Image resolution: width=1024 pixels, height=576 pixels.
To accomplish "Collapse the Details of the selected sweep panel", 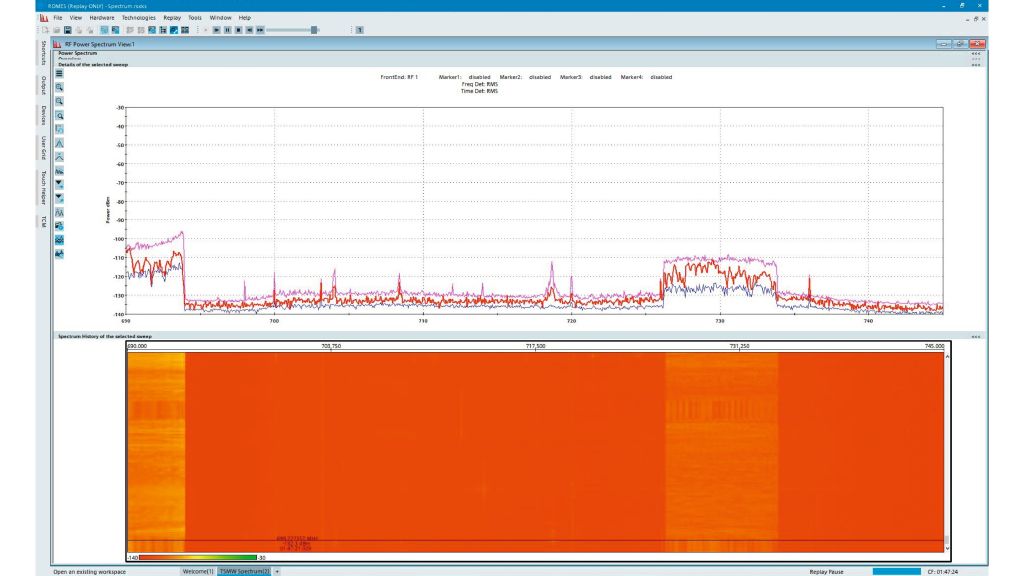I will [x=975, y=65].
